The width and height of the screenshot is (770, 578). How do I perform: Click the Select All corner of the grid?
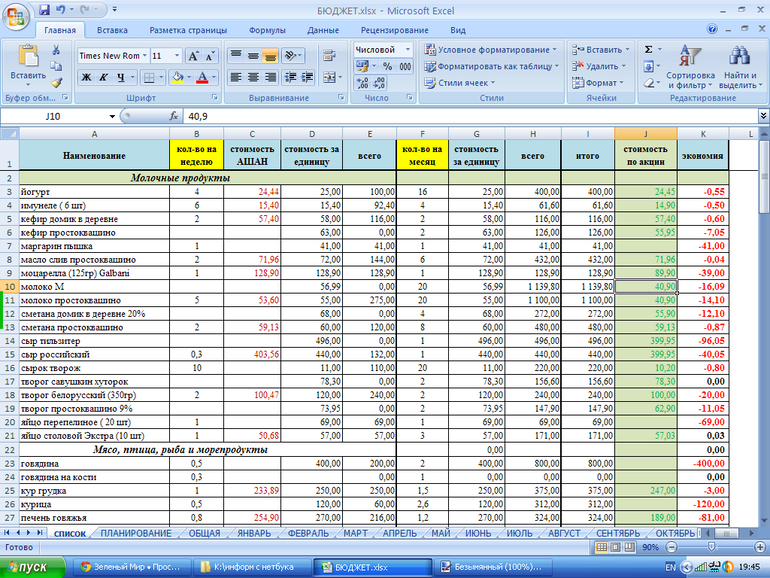coord(9,134)
